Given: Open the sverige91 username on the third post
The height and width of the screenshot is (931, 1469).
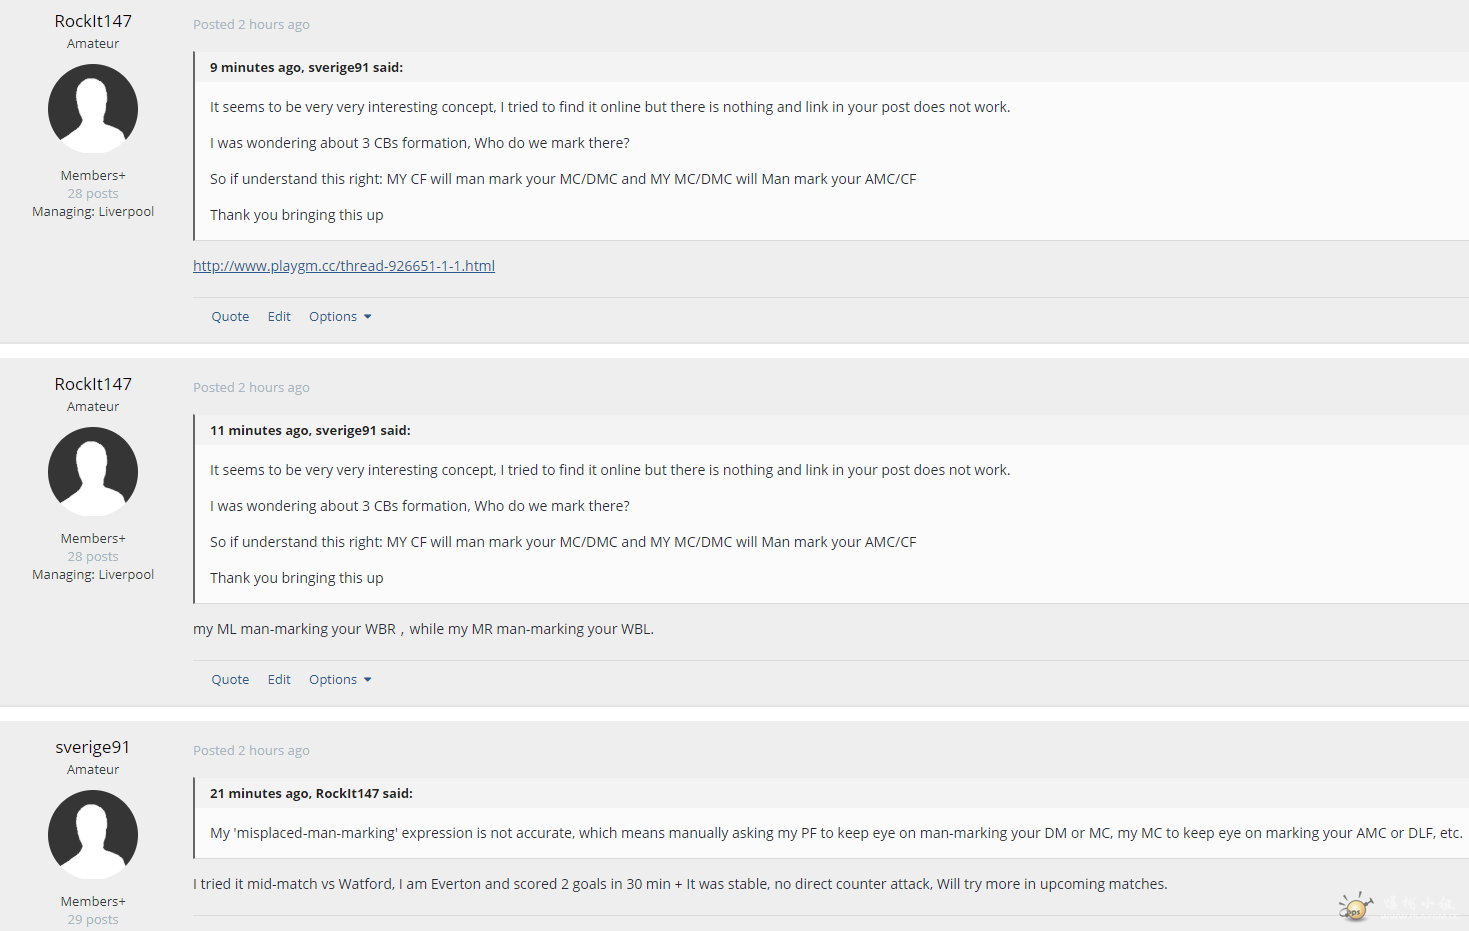Looking at the screenshot, I should [x=93, y=747].
